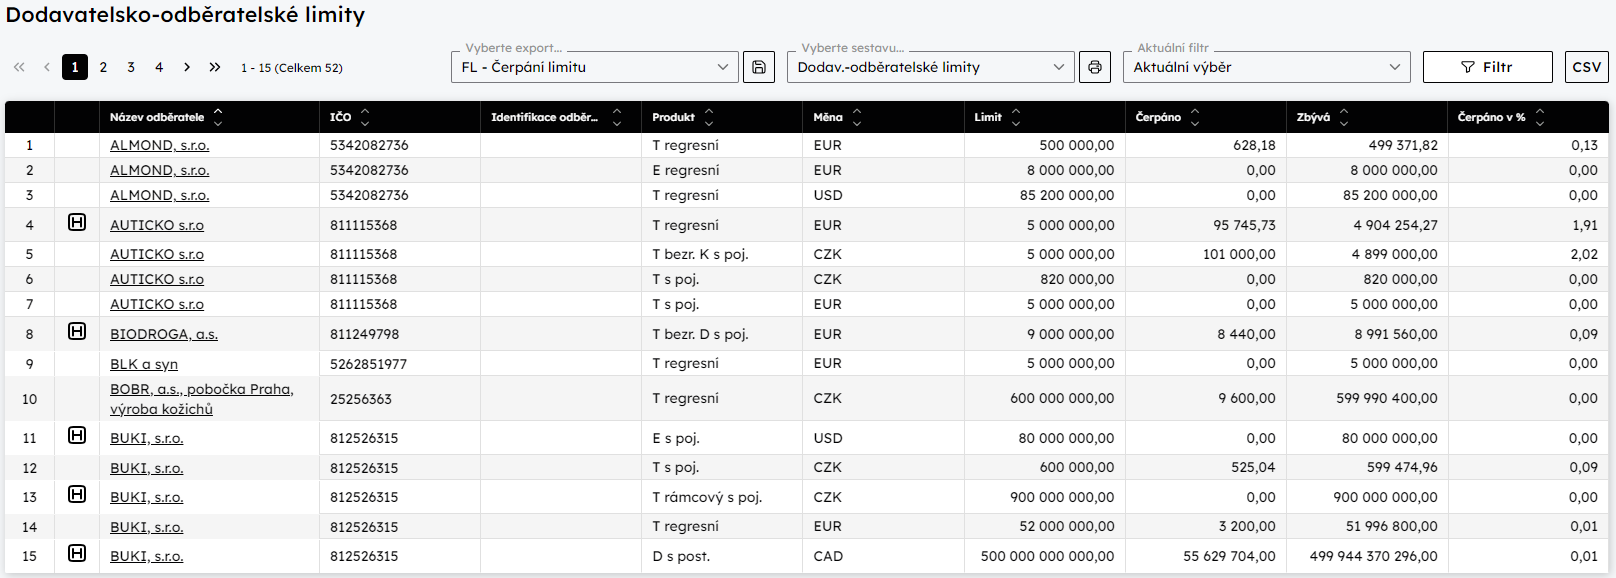Sort the Měna column
Viewport: 1616px width, 578px height.
tap(857, 117)
